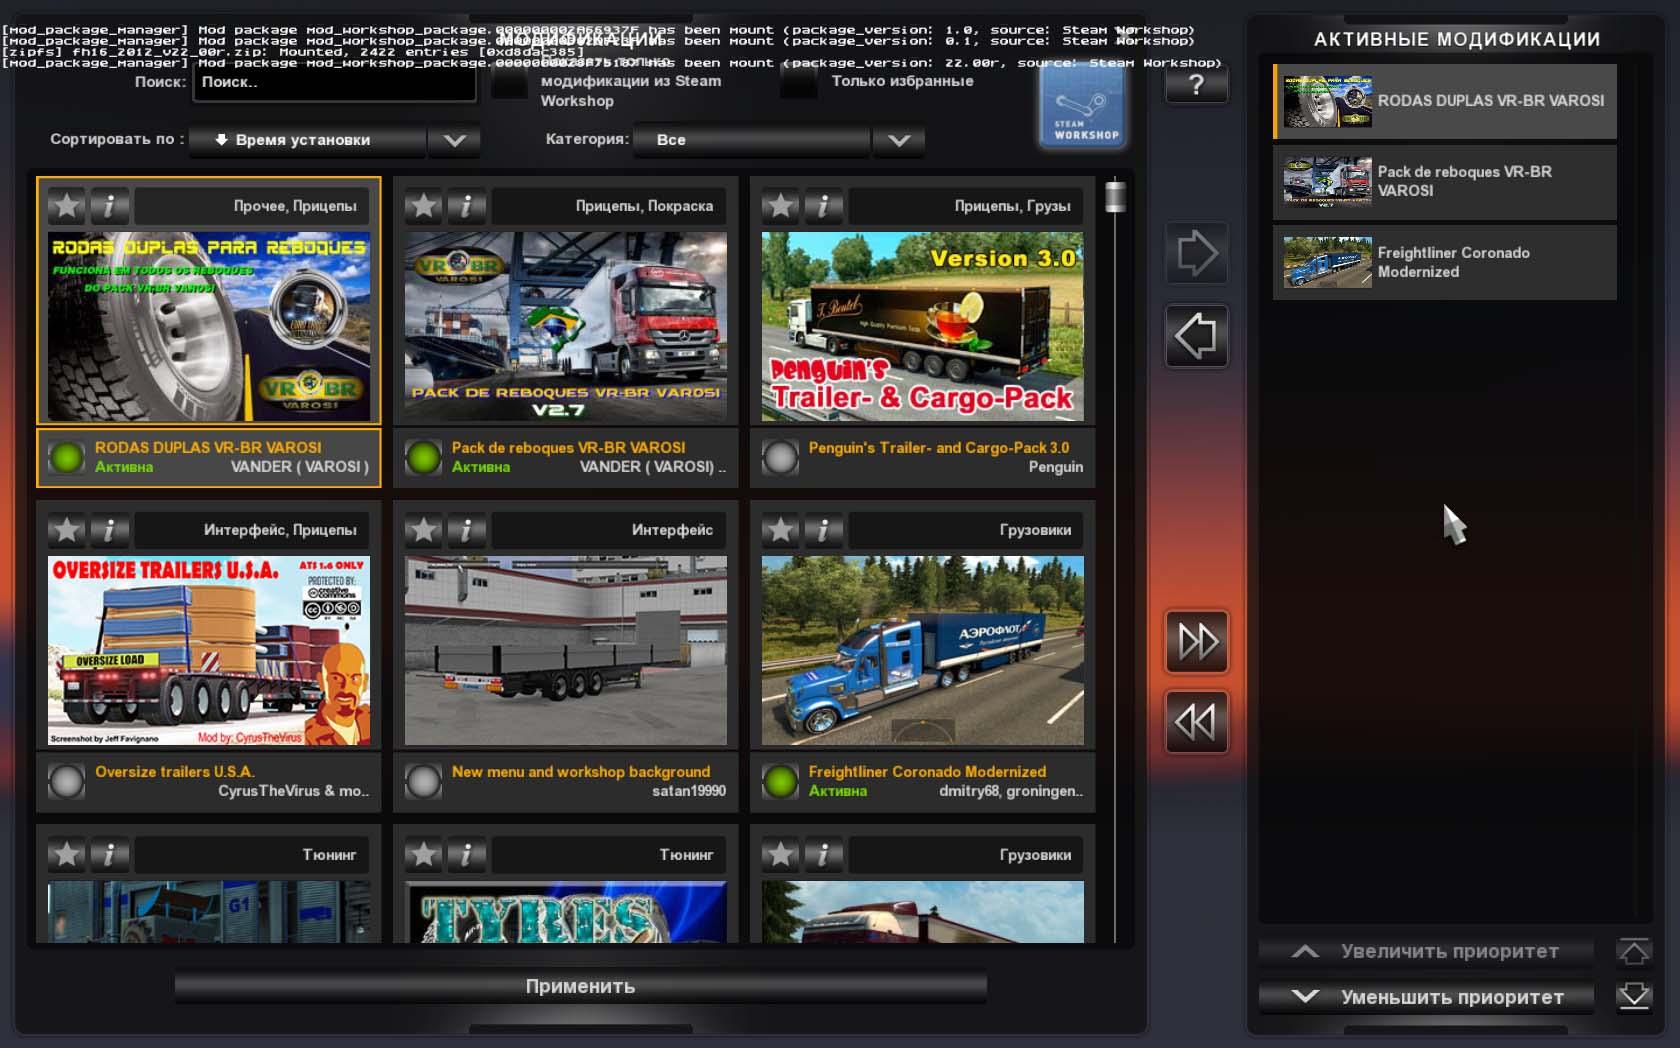Show info for RODAS DUPLAS VR-BR VAROSI mod

pos(110,206)
